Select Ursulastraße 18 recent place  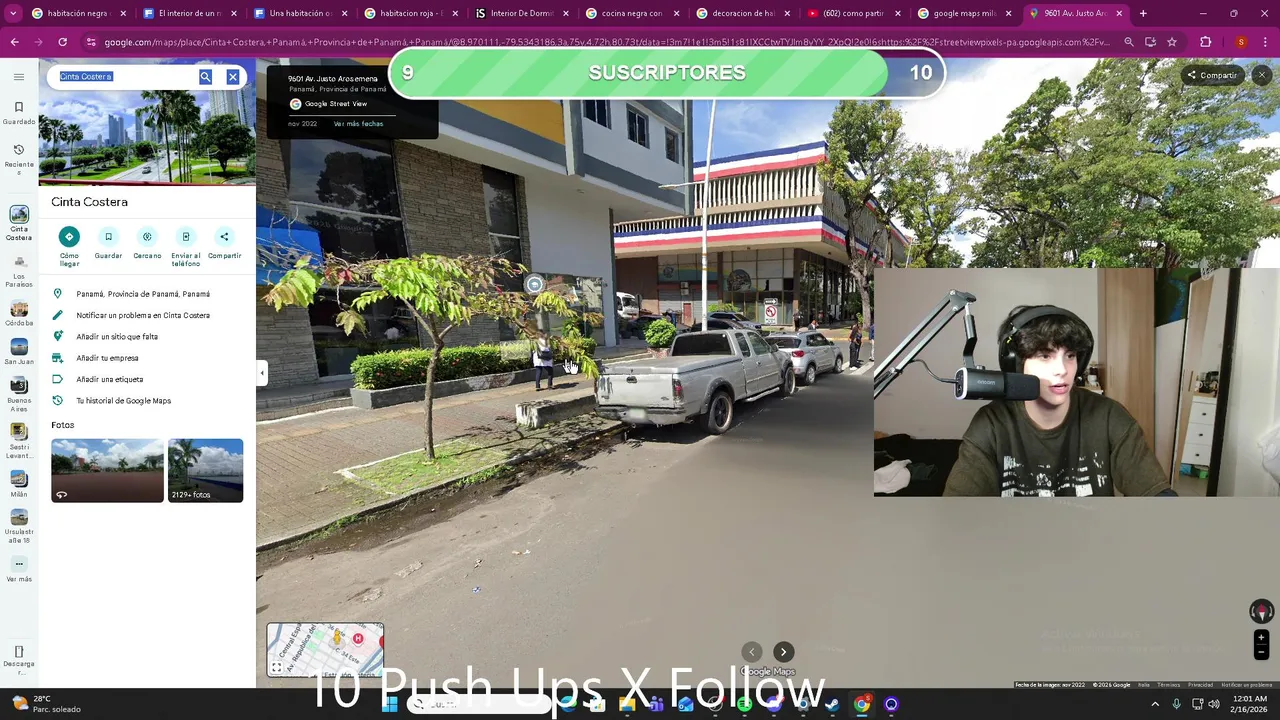pyautogui.click(x=19, y=527)
